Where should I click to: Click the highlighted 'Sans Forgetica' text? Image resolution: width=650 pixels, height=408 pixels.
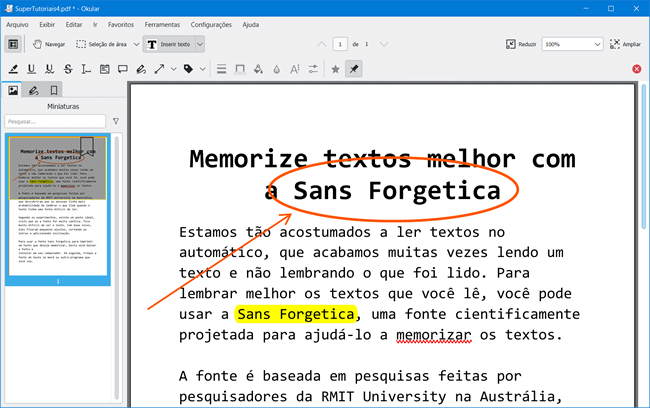point(296,314)
